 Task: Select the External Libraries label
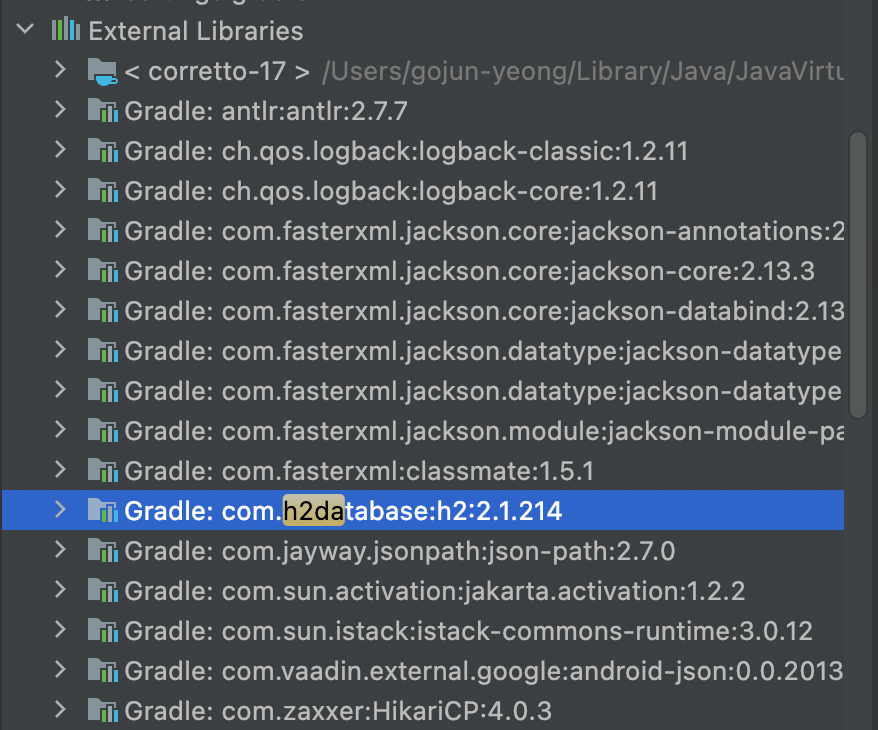[x=196, y=31]
